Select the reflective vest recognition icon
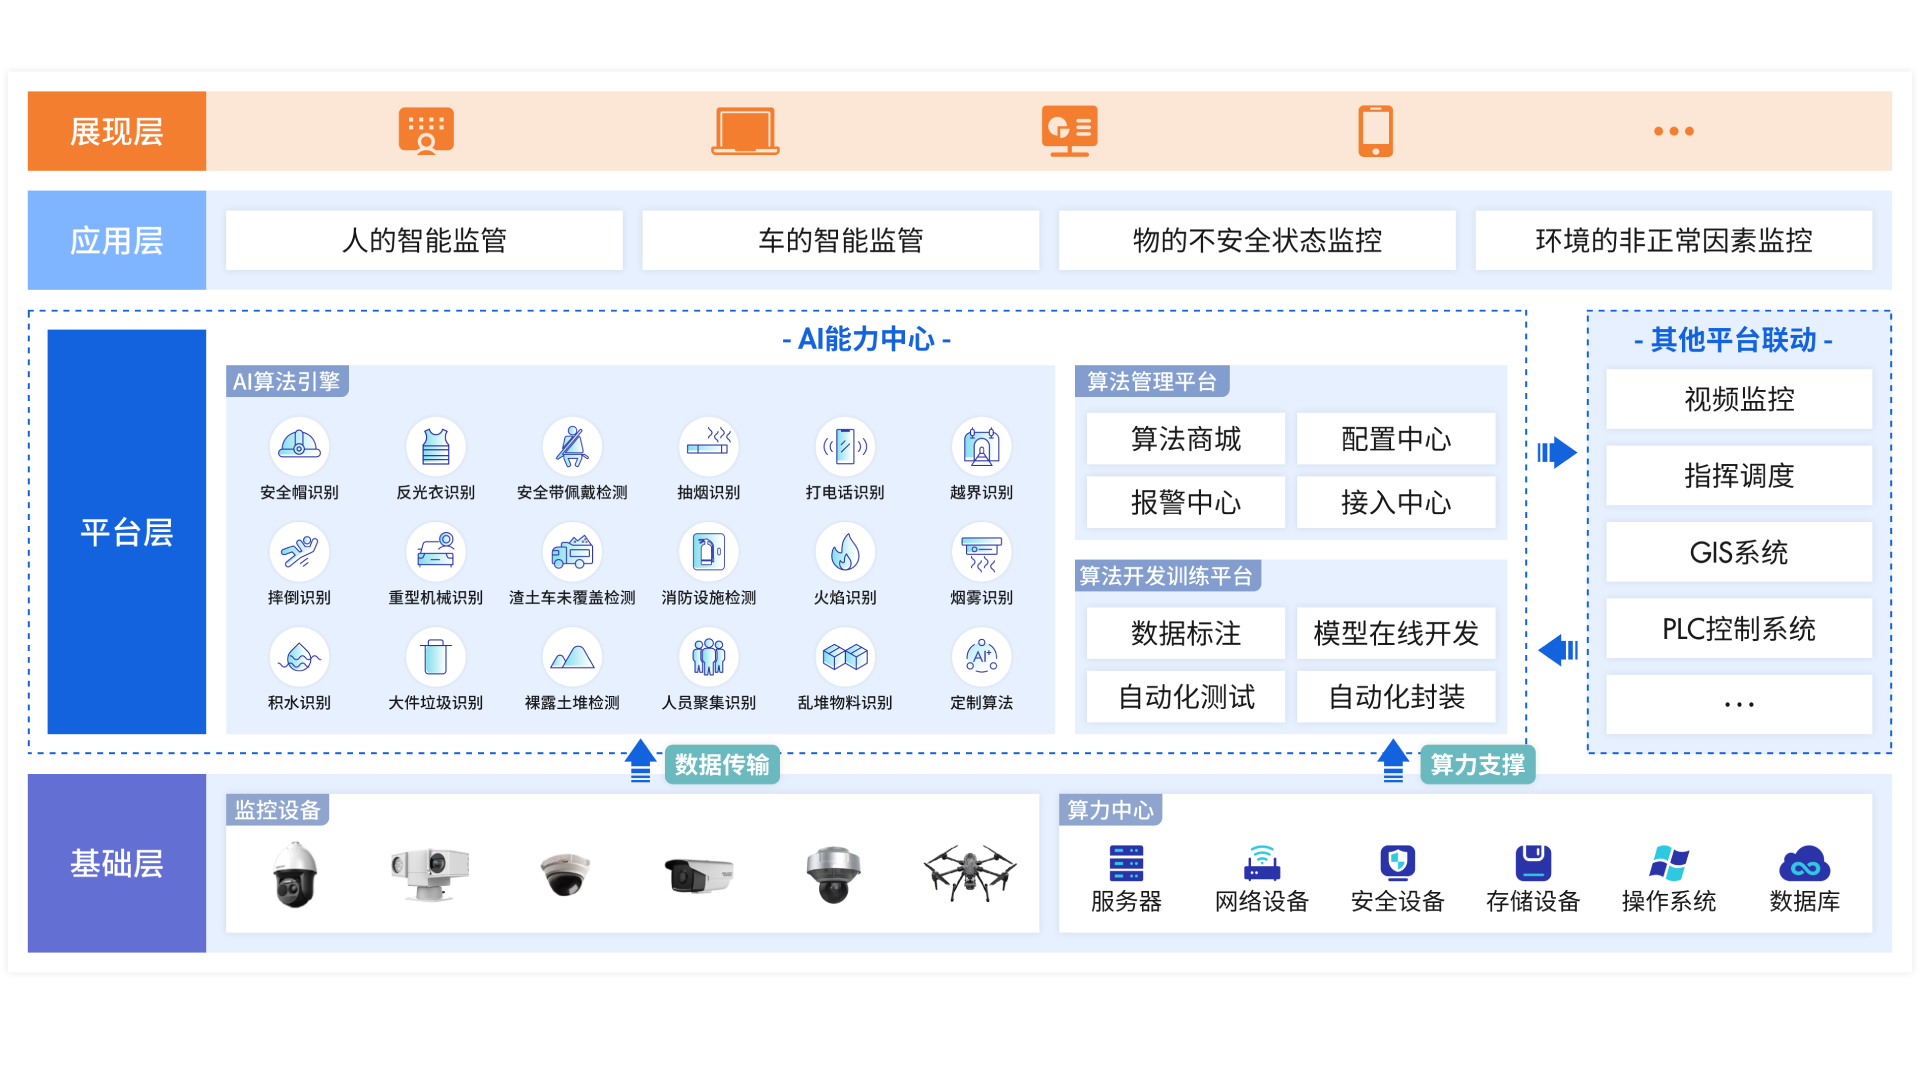1920x1080 pixels. click(435, 446)
